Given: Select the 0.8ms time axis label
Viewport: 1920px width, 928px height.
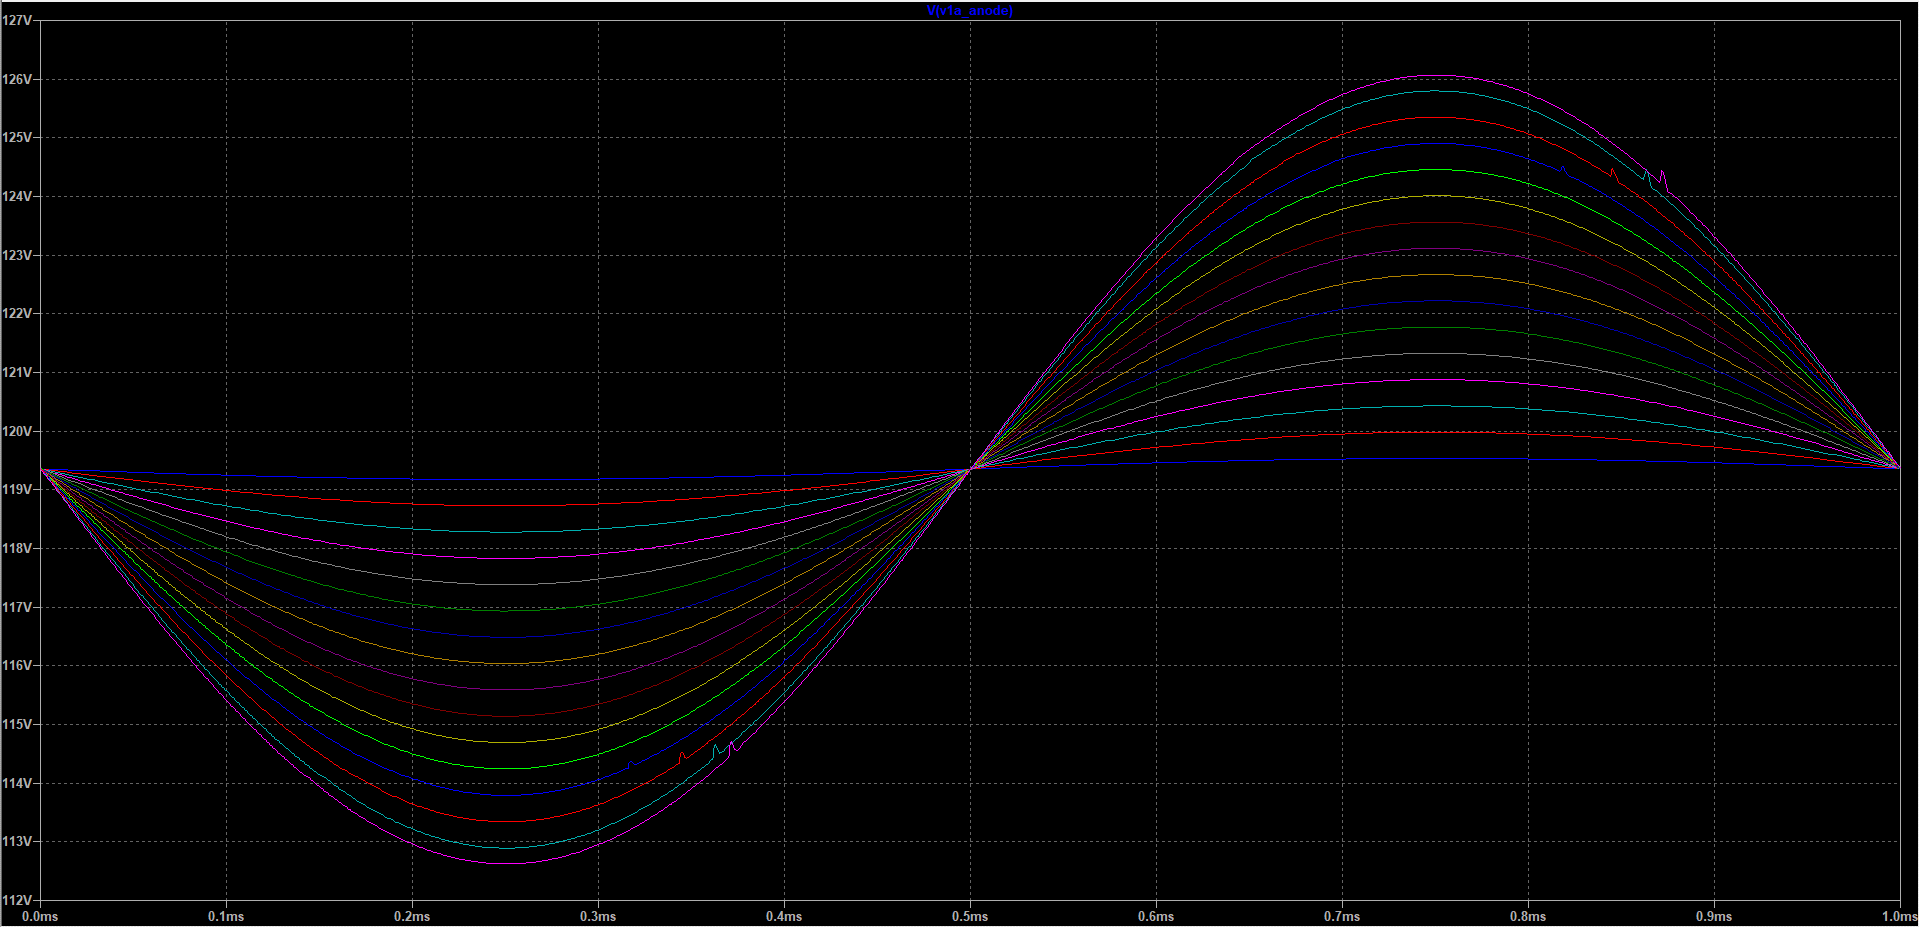Looking at the screenshot, I should (1528, 916).
